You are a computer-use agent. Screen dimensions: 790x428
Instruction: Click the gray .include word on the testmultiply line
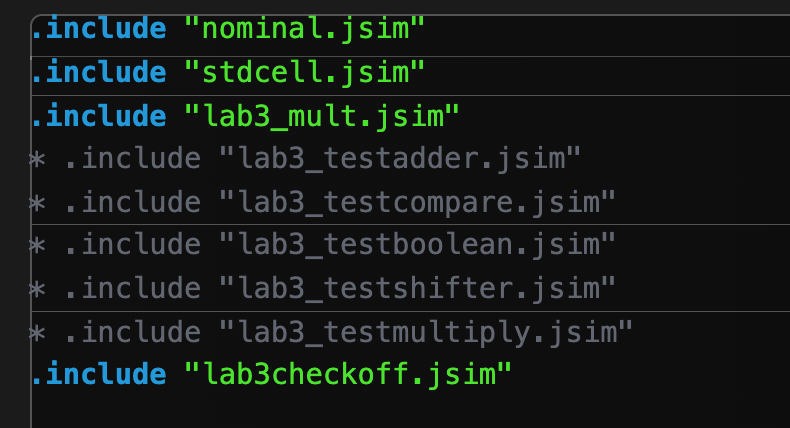133,333
